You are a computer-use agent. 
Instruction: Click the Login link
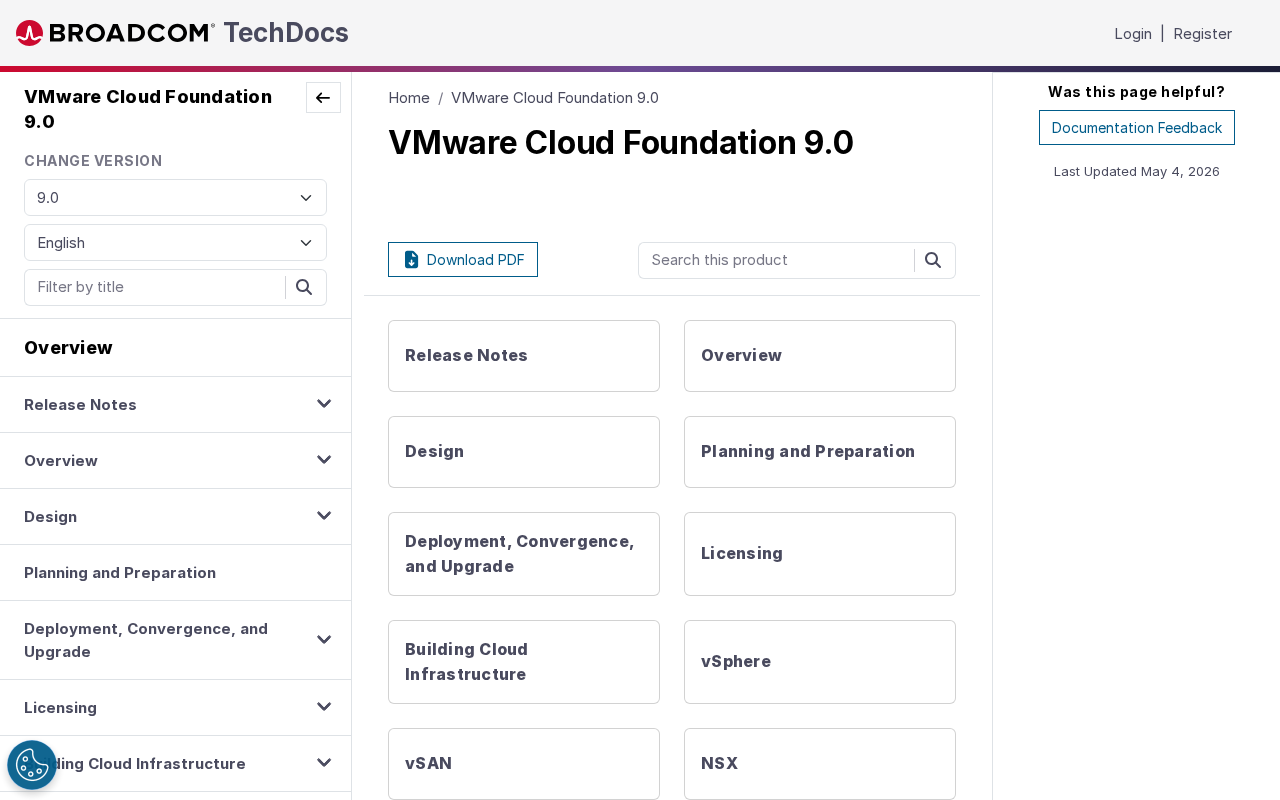pos(1133,34)
